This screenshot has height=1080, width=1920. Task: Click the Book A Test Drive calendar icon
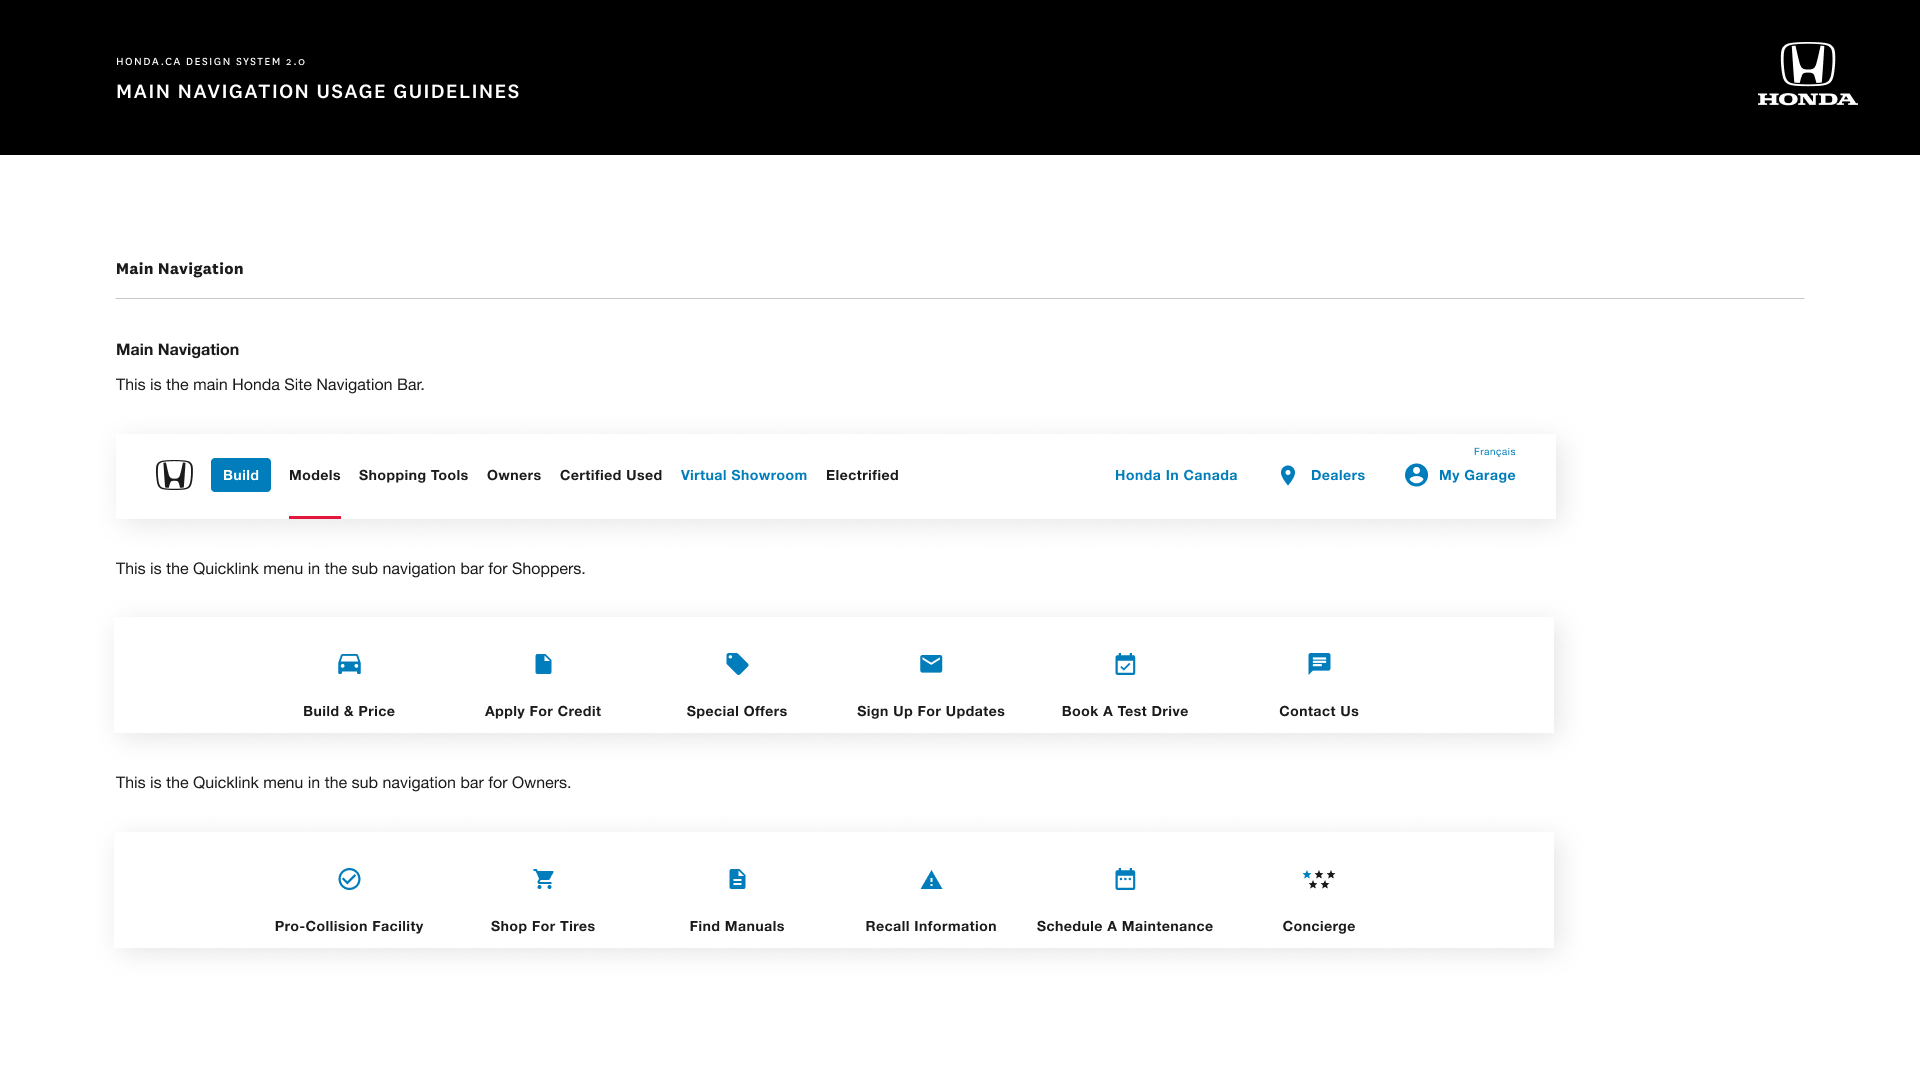1125,664
